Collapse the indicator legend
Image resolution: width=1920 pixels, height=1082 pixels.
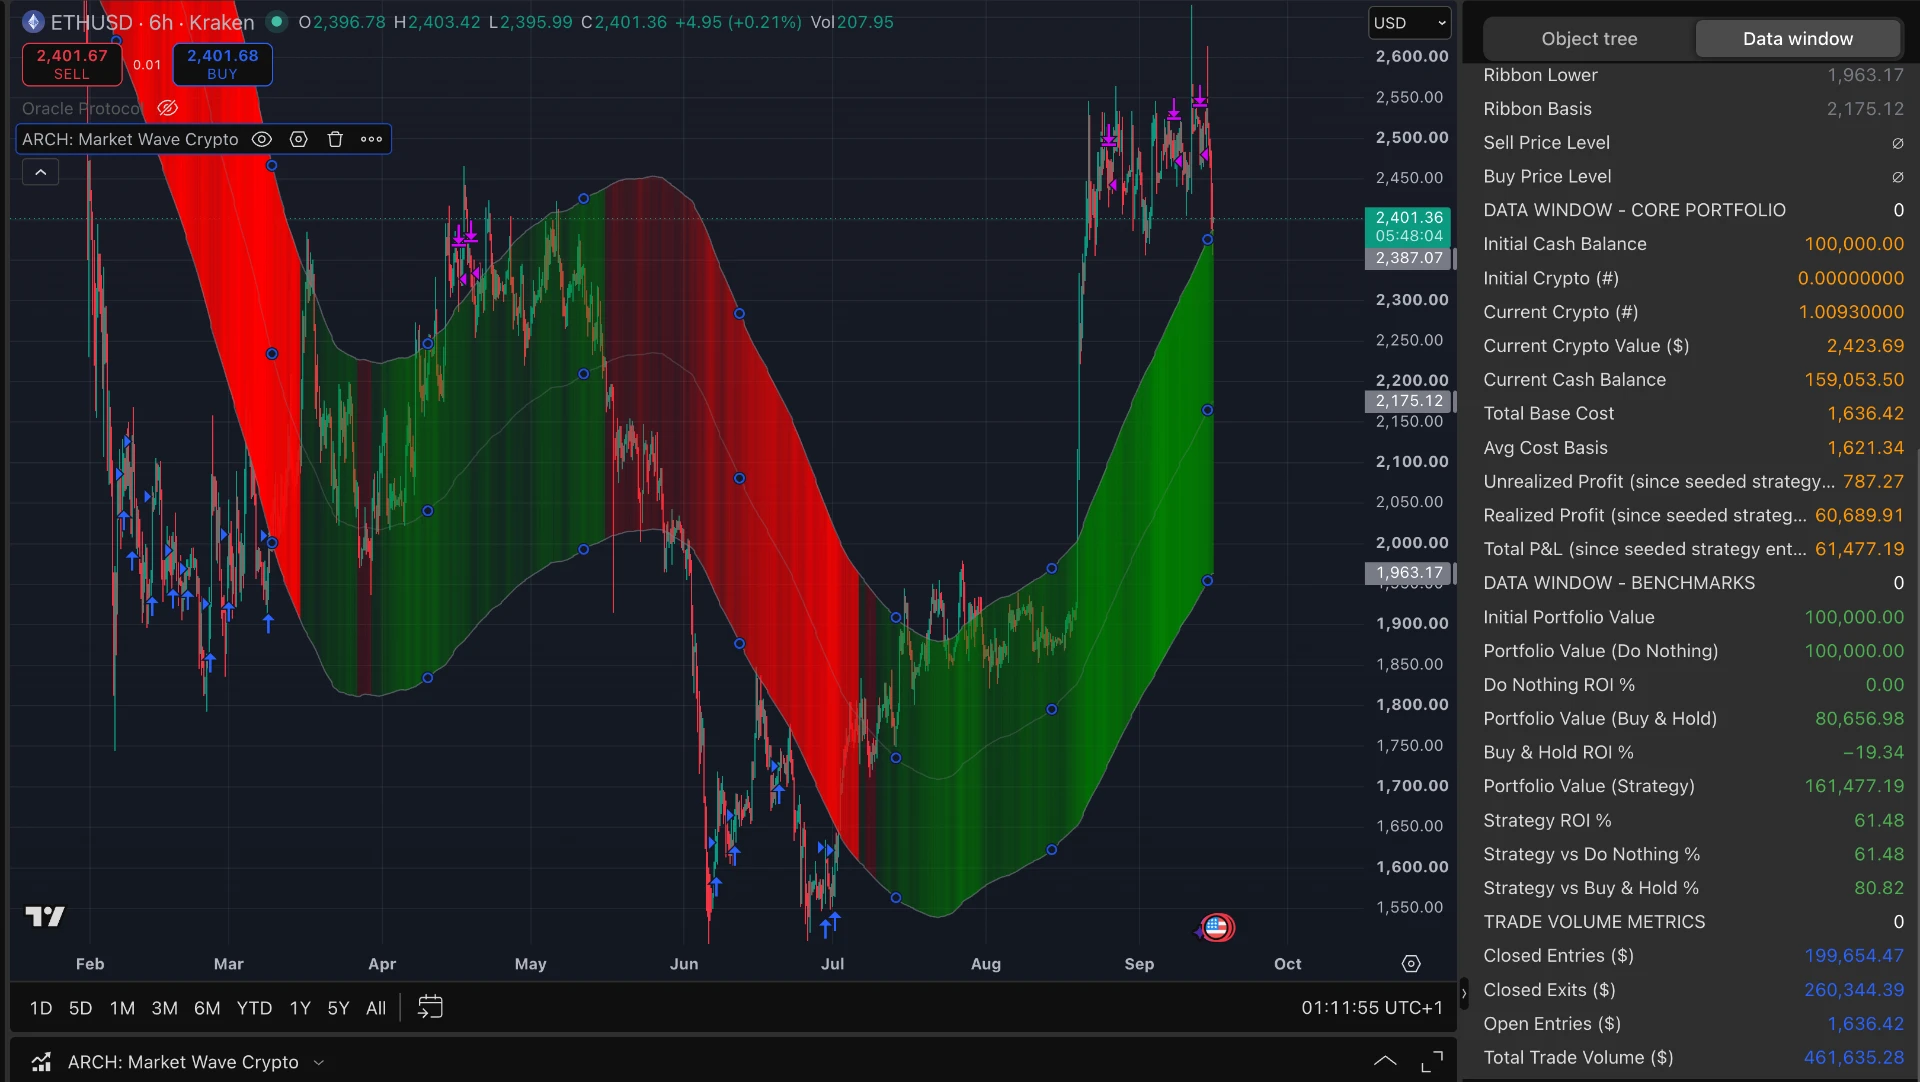pyautogui.click(x=40, y=172)
